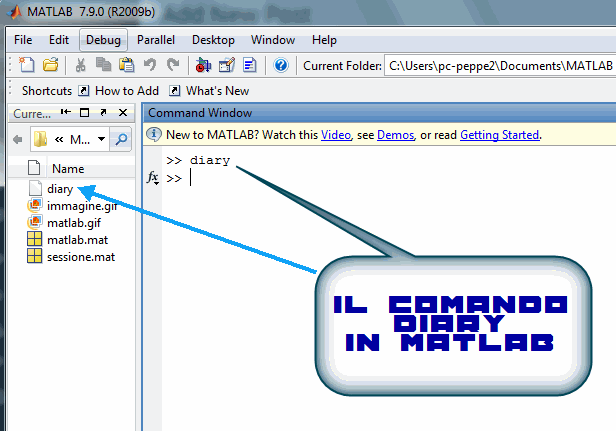Screen dimensions: 616x431
Task: Click the Redo arrow icon
Action: [173, 65]
